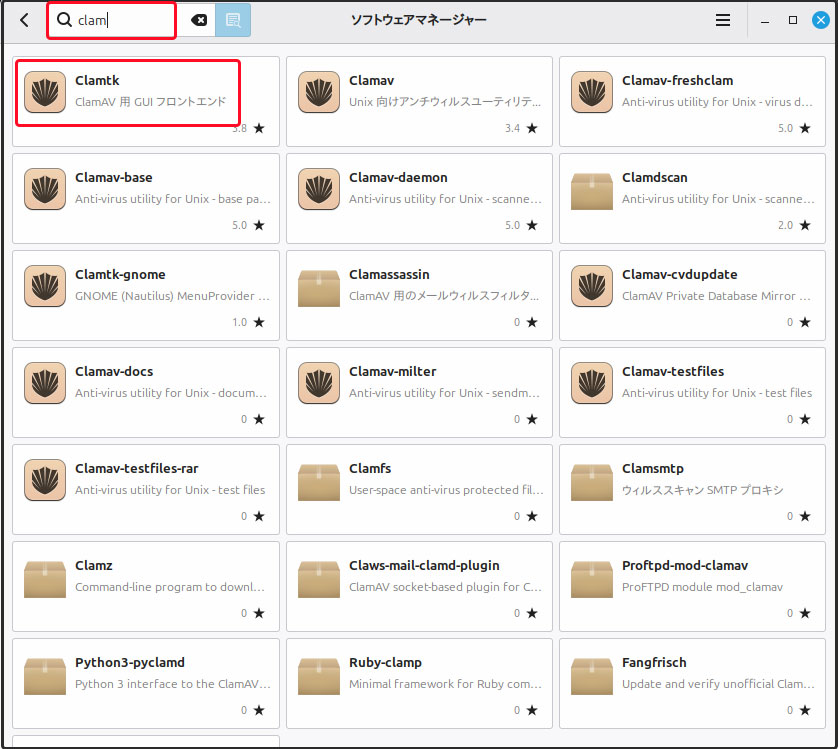Screen dimensions: 838x749
Task: Click 'GNOME (Nautilus) MenuProvider' description
Action: [x=172, y=296]
